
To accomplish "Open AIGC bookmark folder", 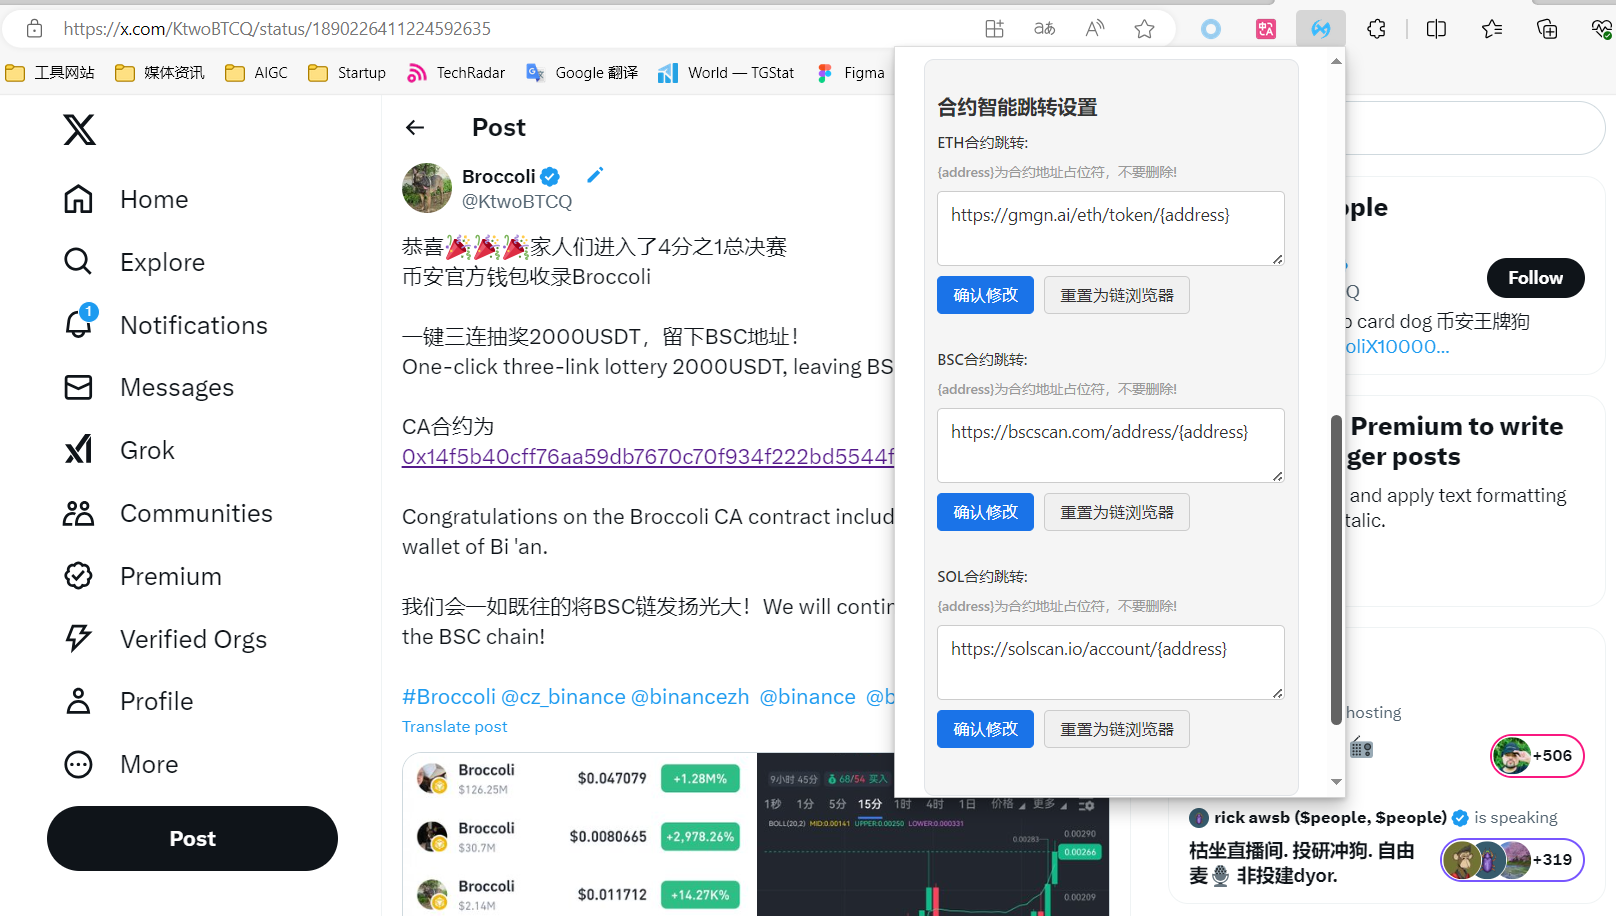I will (256, 72).
